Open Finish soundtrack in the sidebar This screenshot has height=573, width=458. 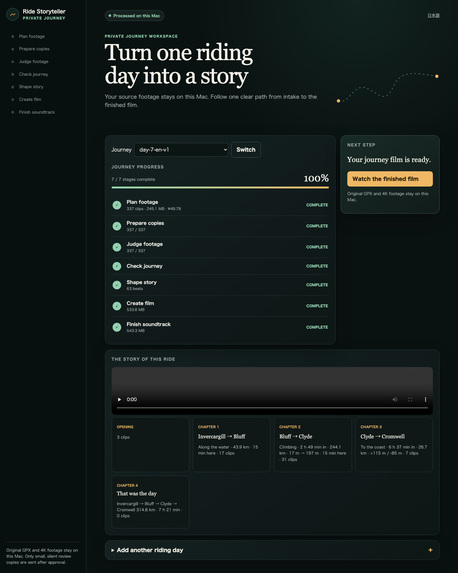point(37,112)
